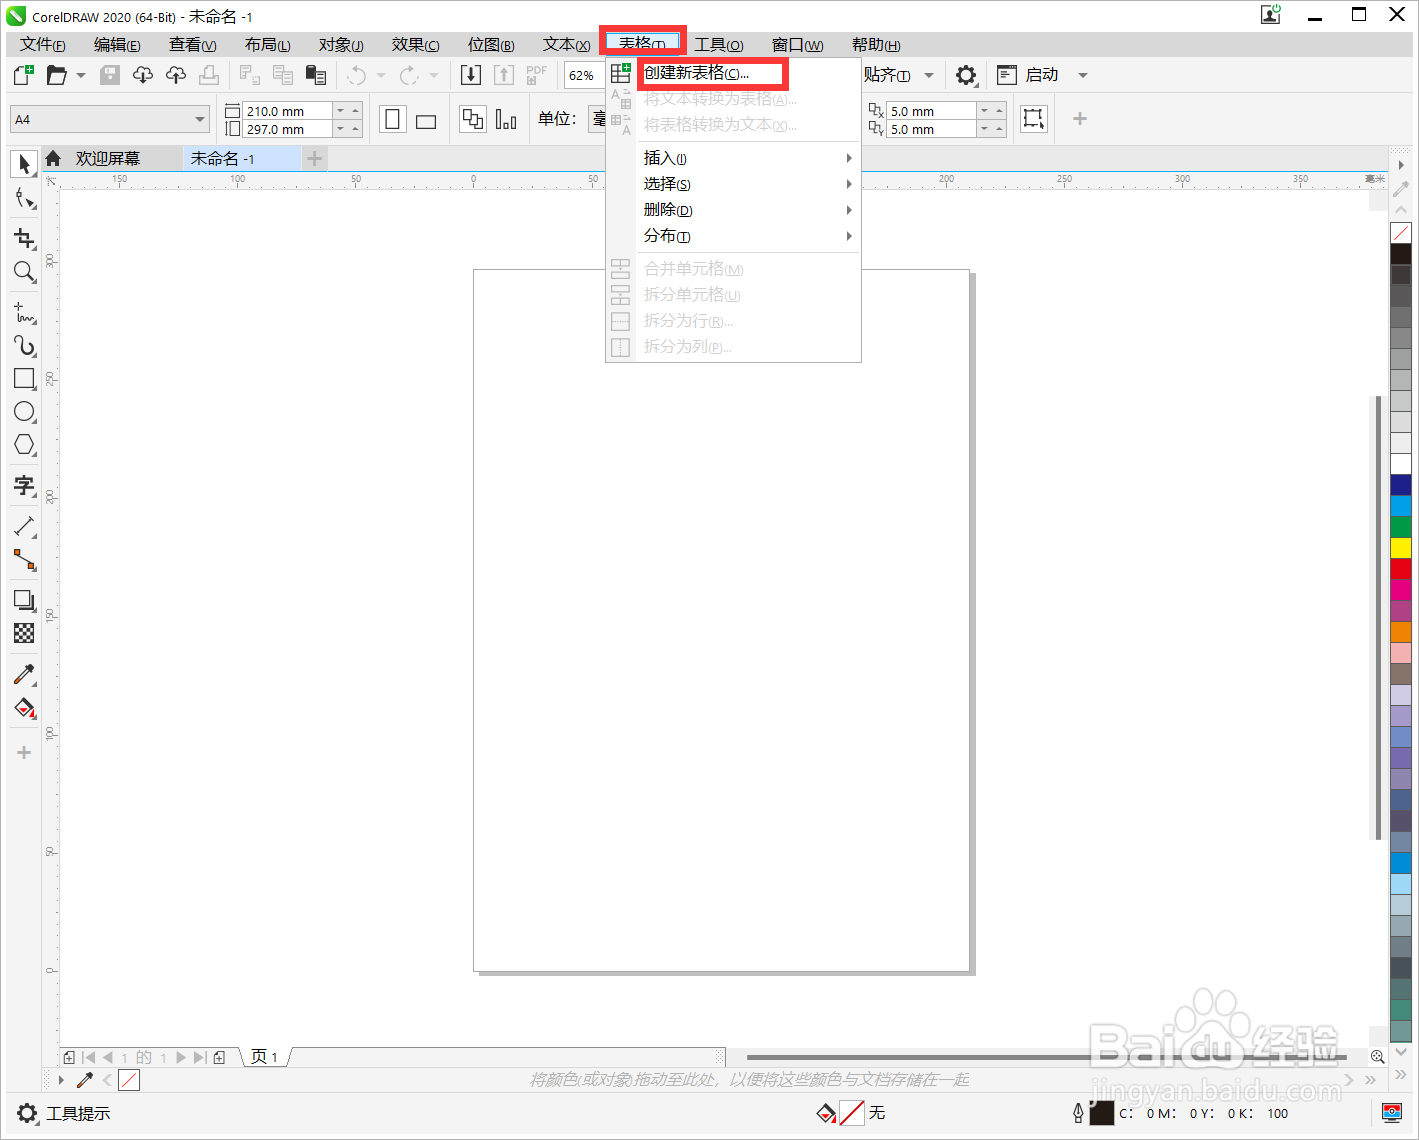
Task: Click the Print icon
Action: pos(209,75)
